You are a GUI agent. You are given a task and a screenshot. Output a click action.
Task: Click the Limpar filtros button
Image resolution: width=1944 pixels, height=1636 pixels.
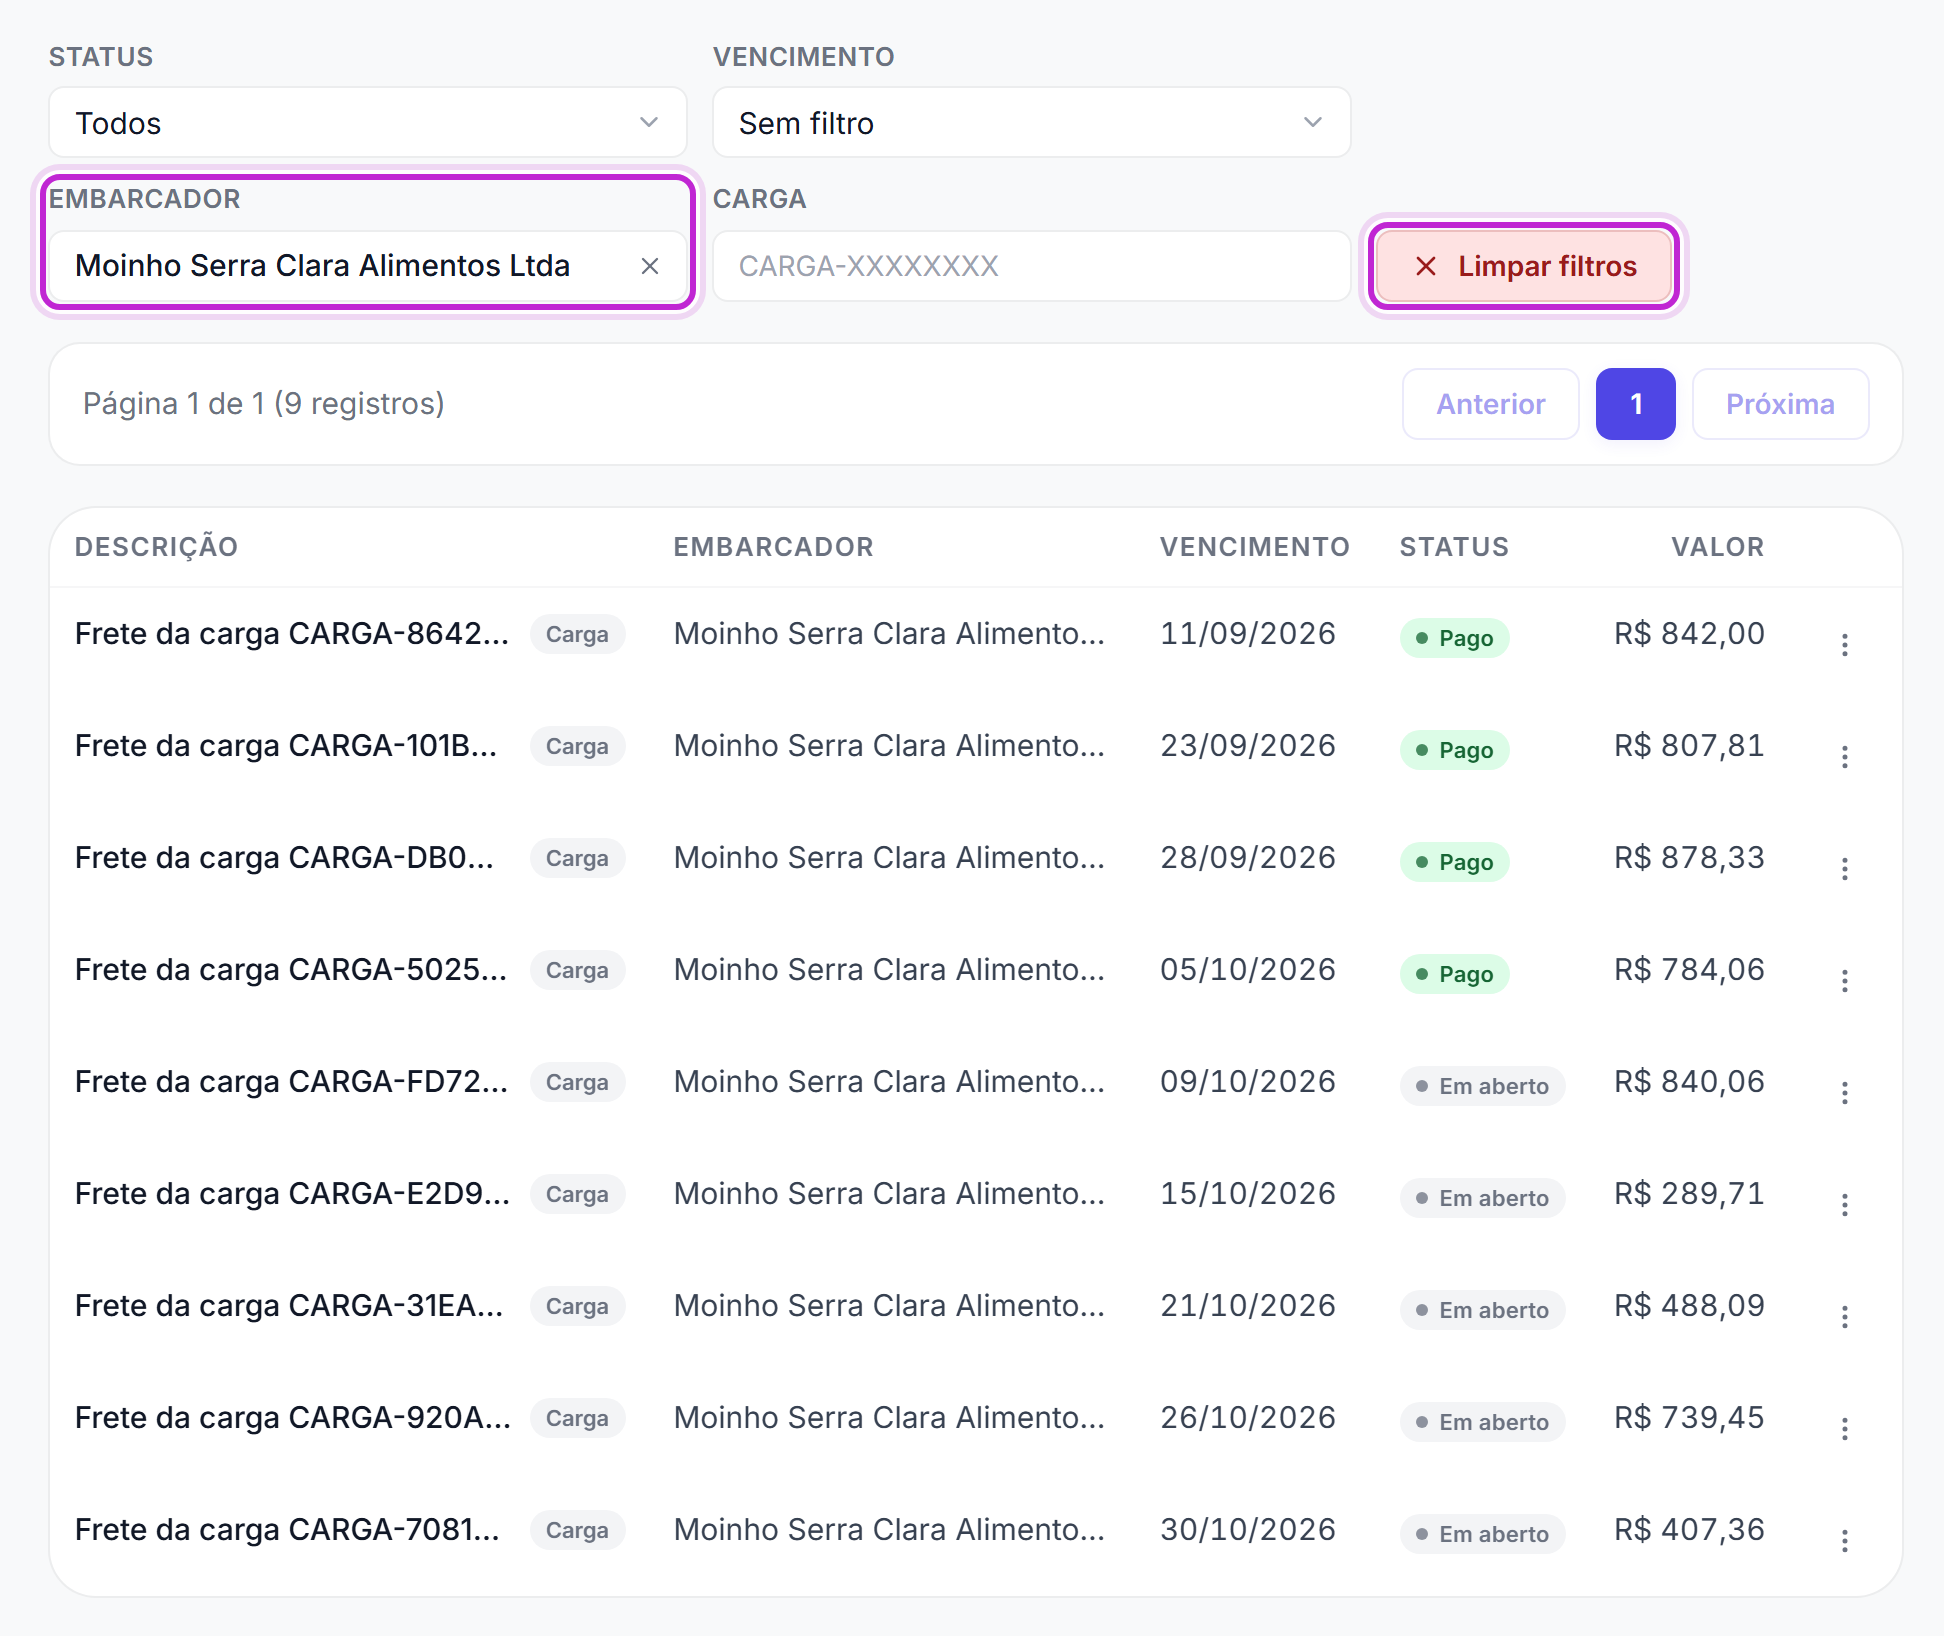(1524, 266)
